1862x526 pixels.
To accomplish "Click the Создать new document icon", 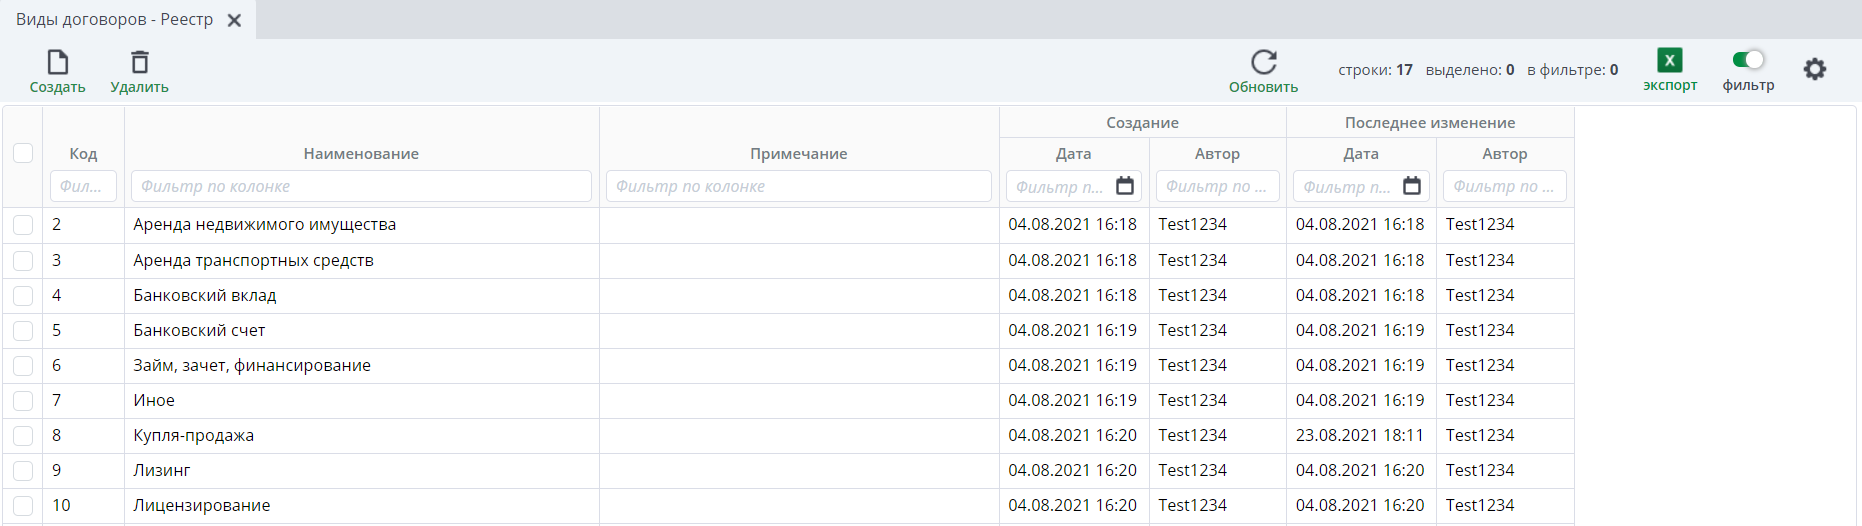I will (57, 63).
